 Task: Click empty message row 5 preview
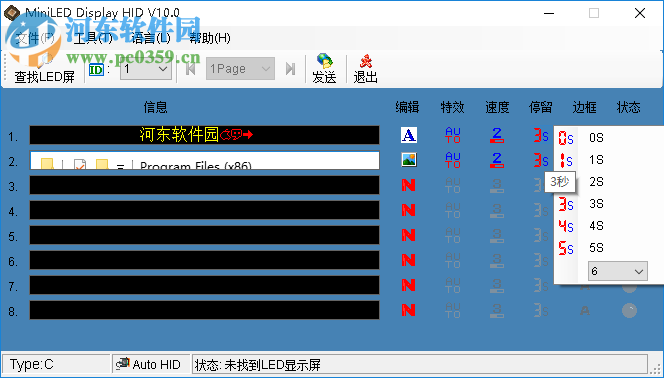coord(205,235)
